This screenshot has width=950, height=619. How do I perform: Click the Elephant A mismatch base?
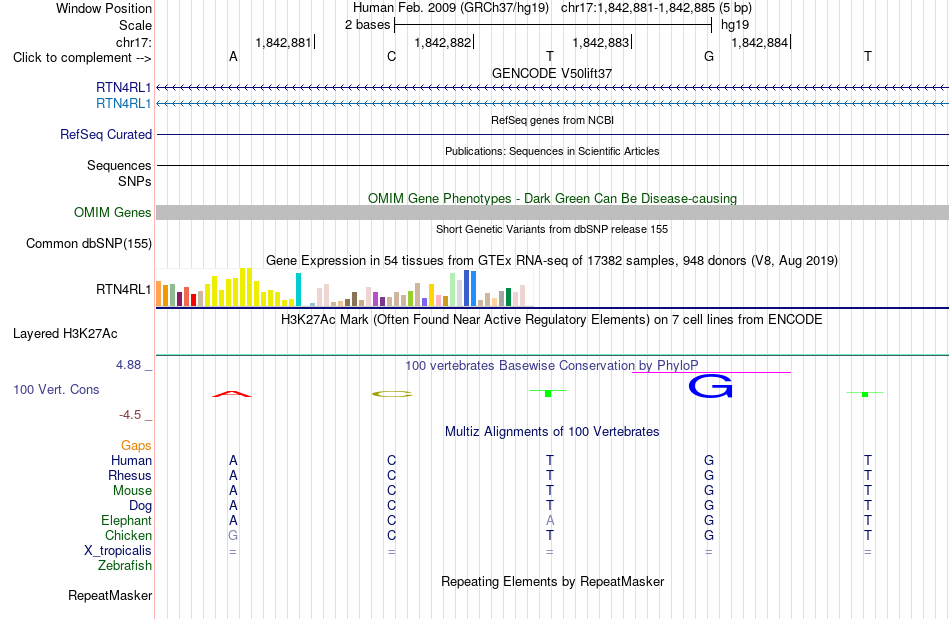tap(550, 520)
